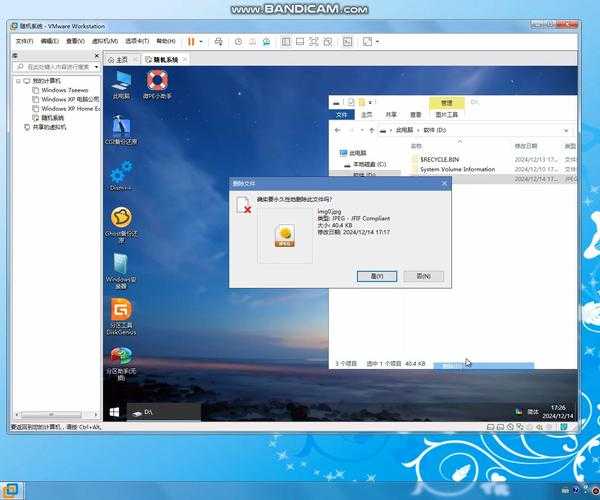Click the VMware snapshot clock icon

(237, 42)
